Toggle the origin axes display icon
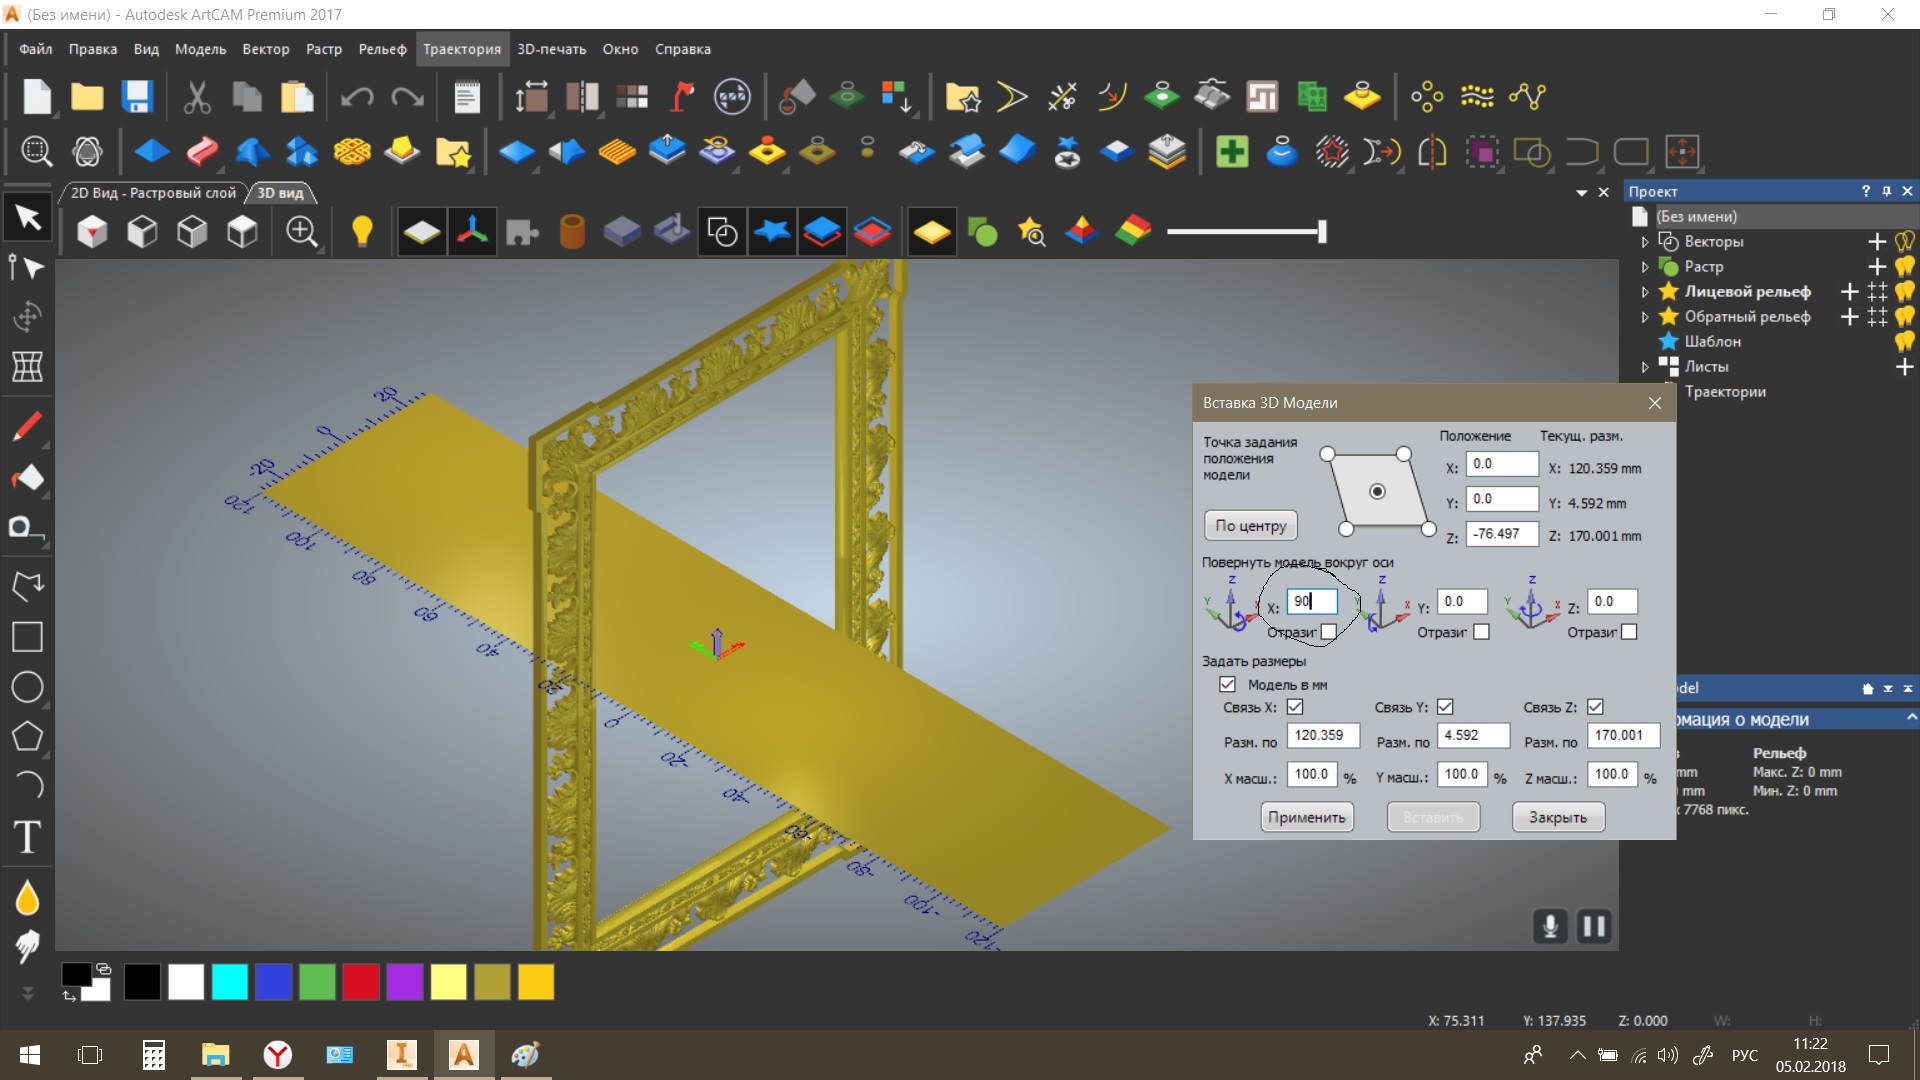1920x1080 pixels. pos(472,232)
